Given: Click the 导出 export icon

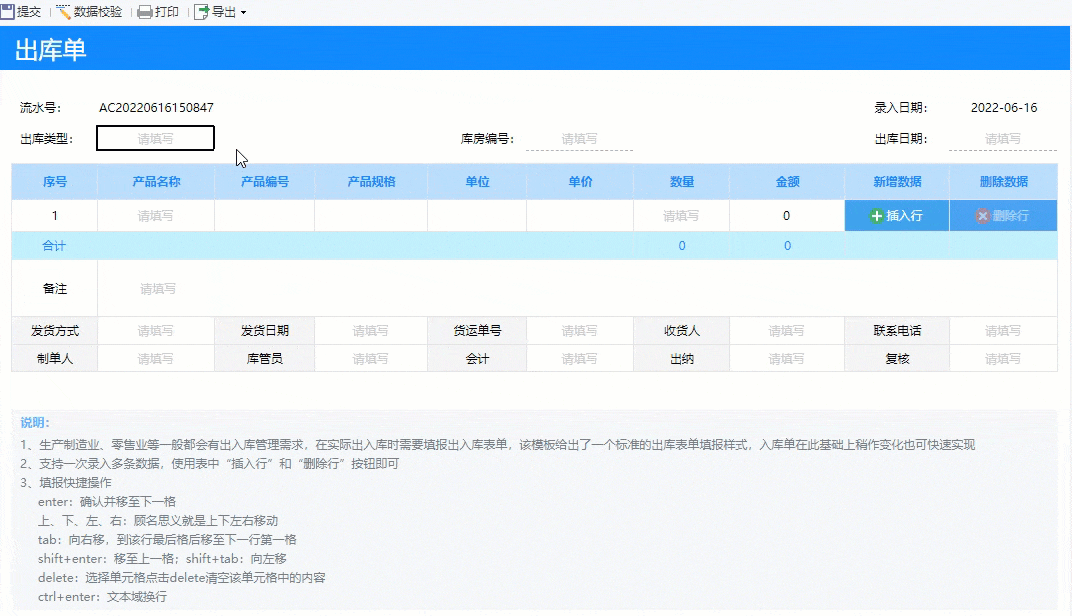Looking at the screenshot, I should point(202,12).
